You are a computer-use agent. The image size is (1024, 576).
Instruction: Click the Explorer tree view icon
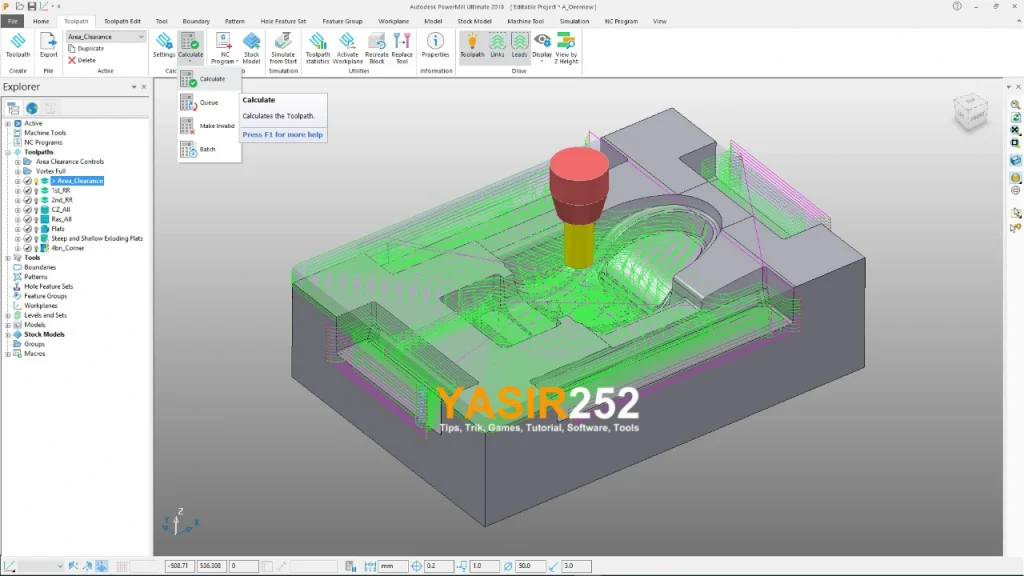(x=13, y=108)
